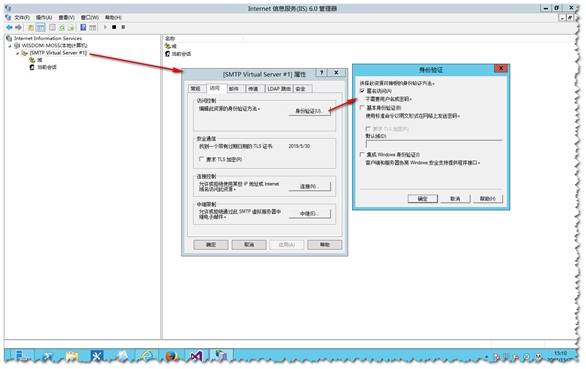Screen dimensions: 586x369
Task: Click 取消 in the SMTP properties dialog
Action: (x=249, y=245)
